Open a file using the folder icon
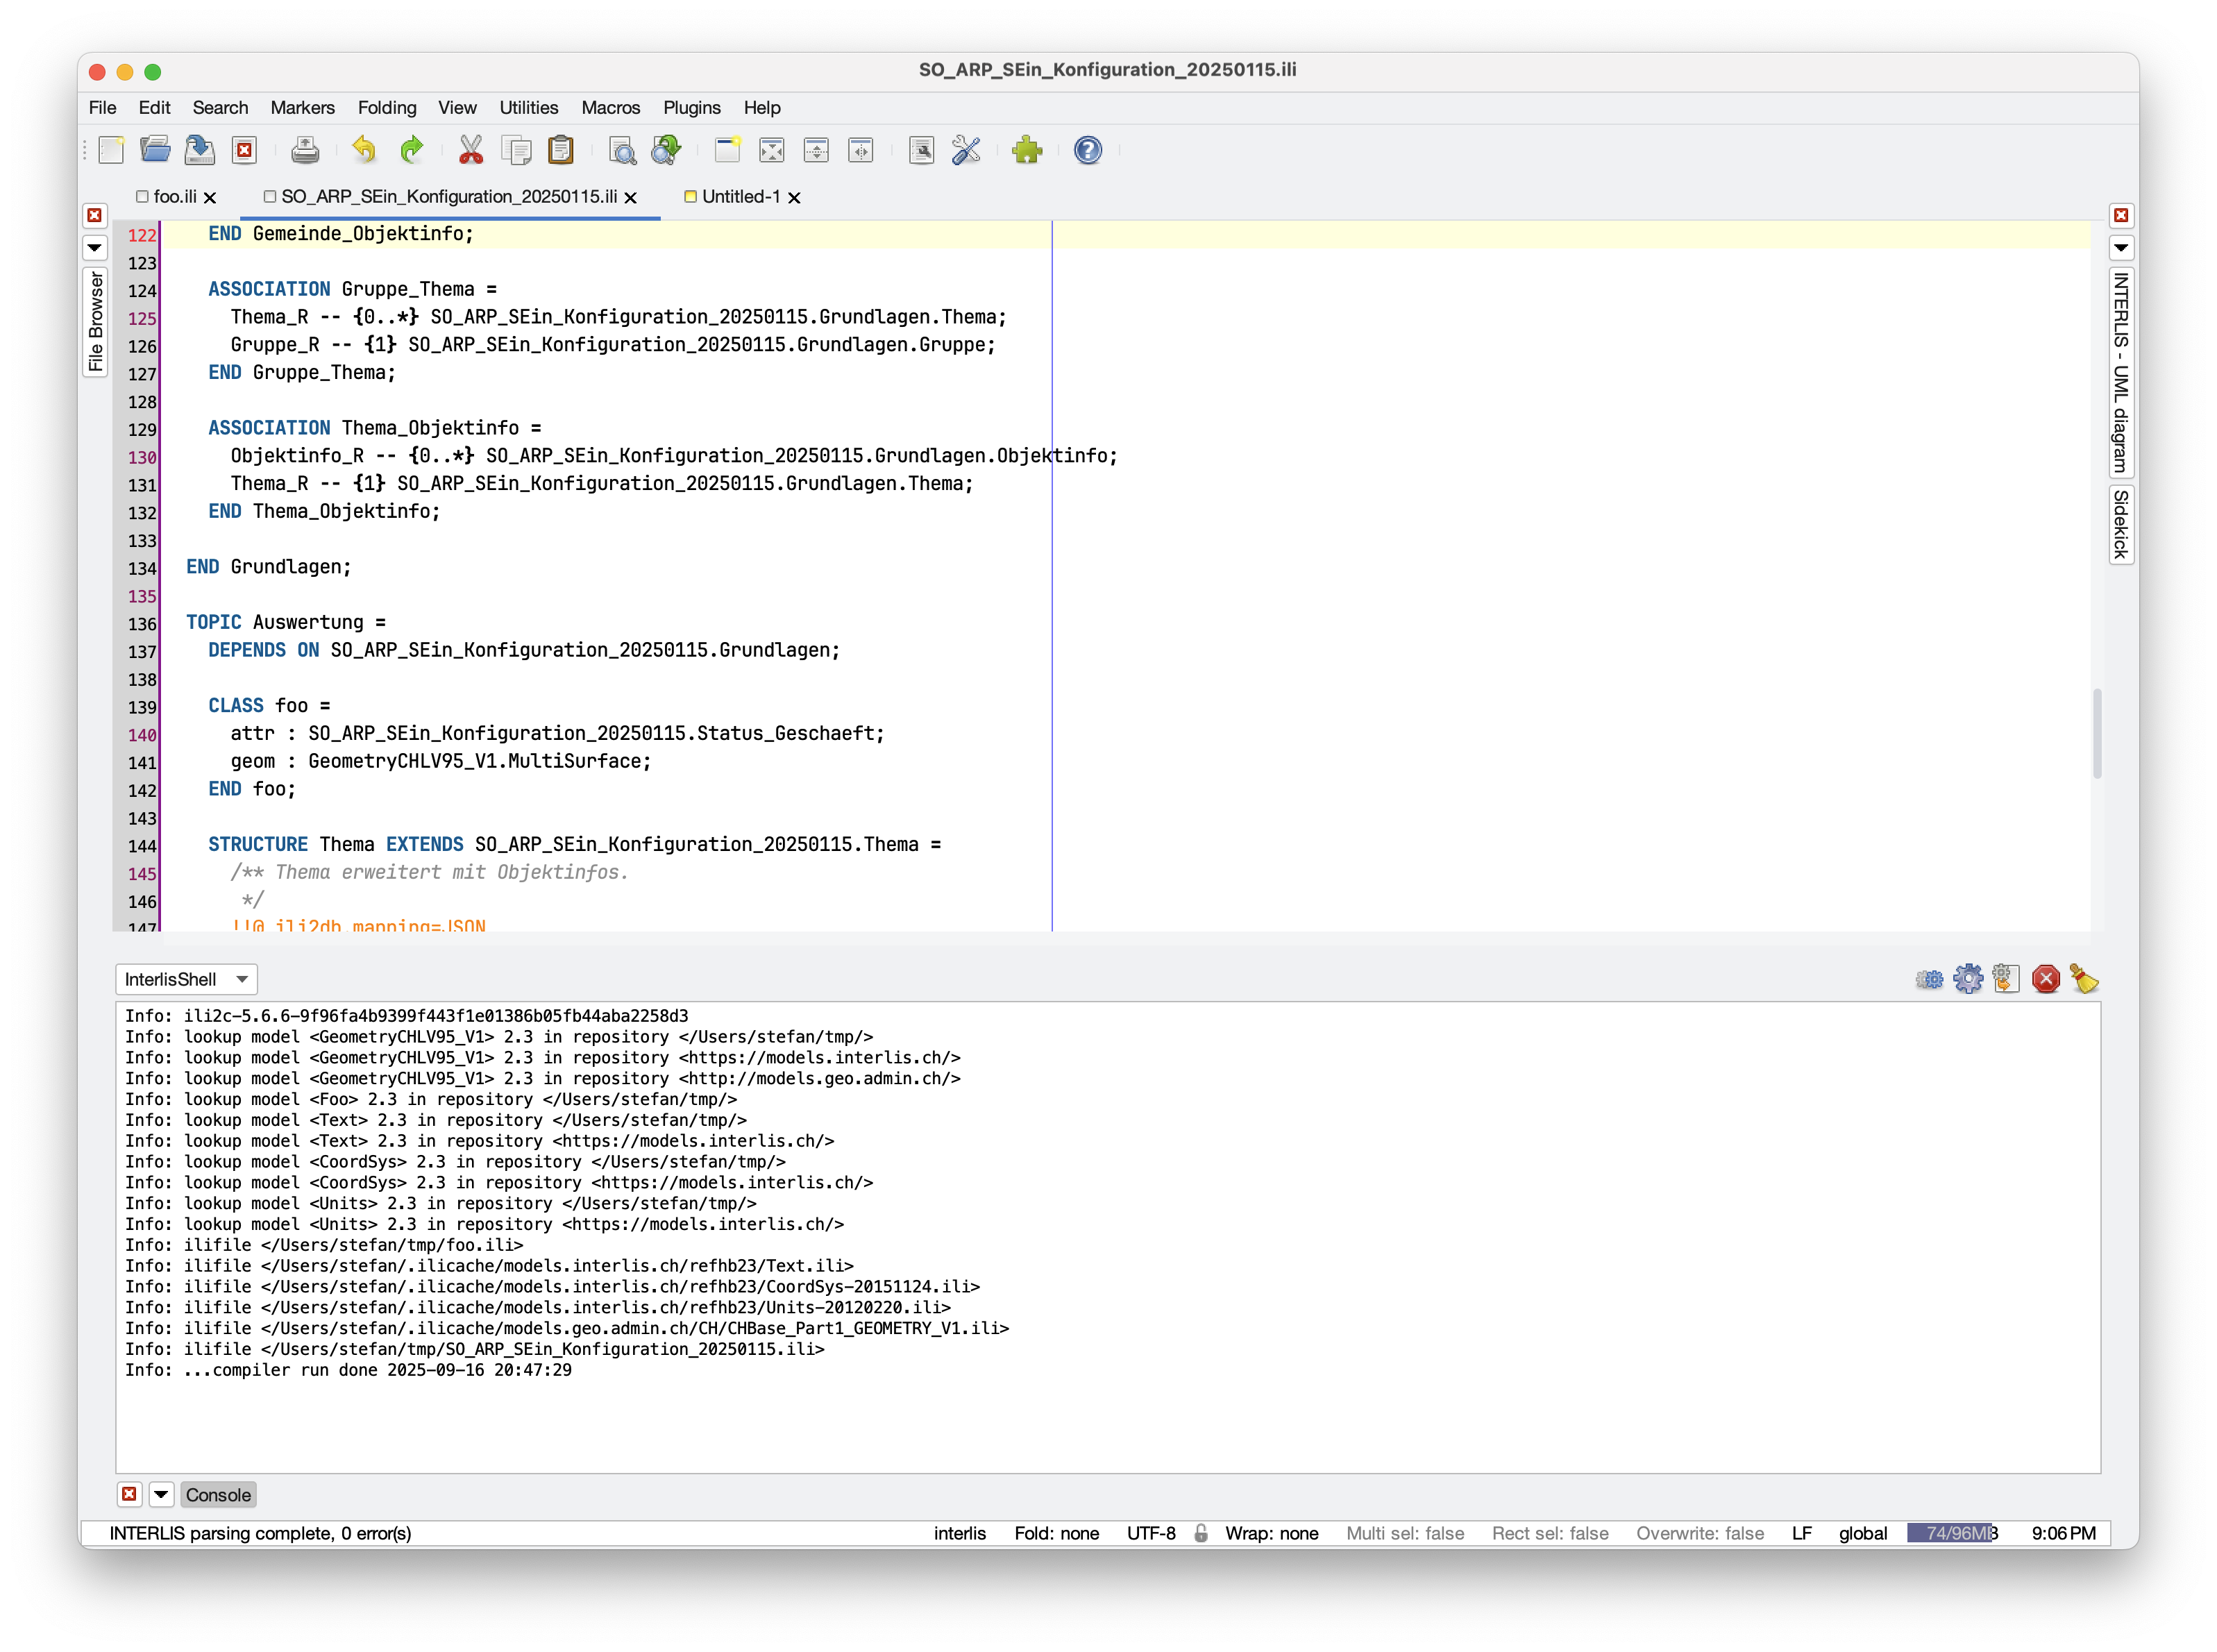This screenshot has height=1652, width=2217. (155, 150)
